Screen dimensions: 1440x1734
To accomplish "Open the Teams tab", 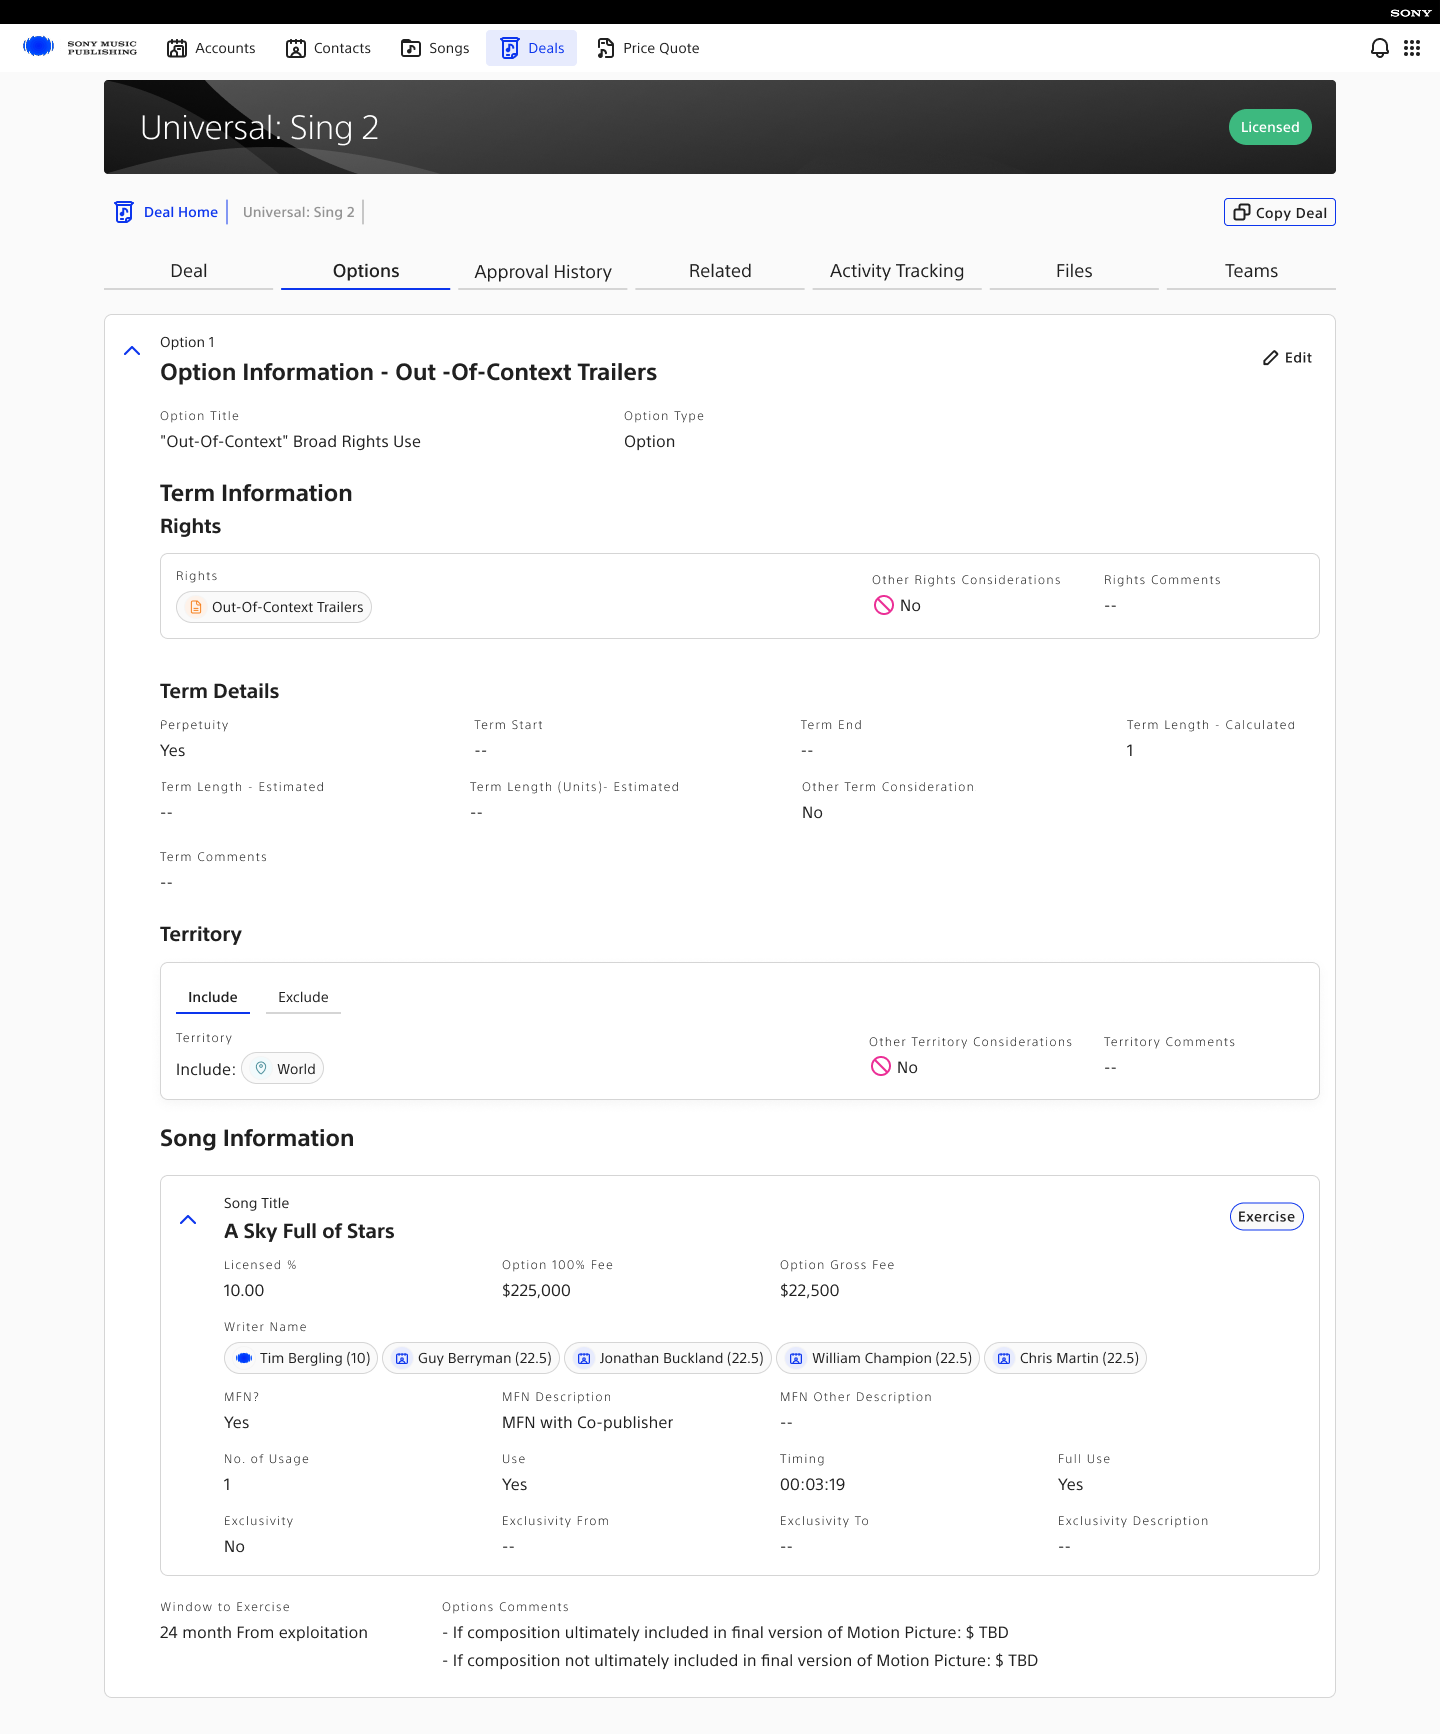I will (1251, 271).
